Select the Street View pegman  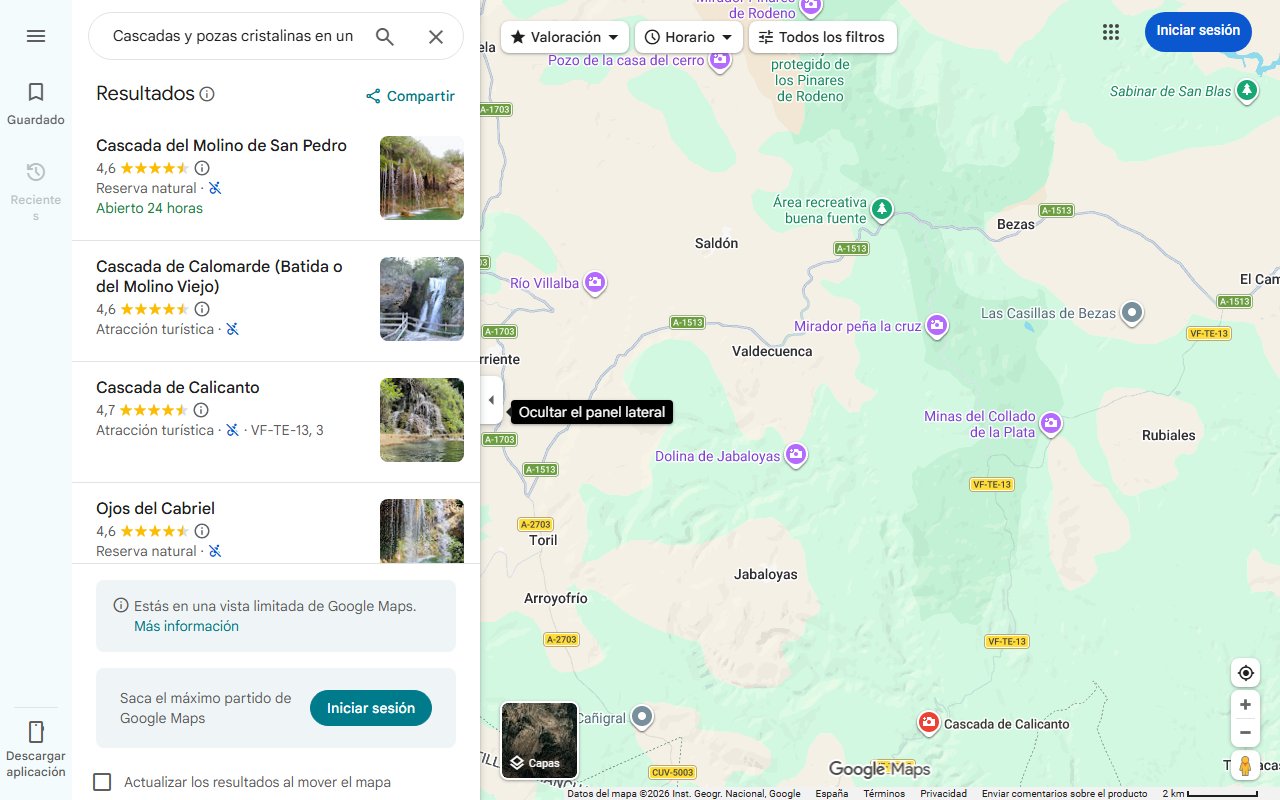pos(1245,765)
